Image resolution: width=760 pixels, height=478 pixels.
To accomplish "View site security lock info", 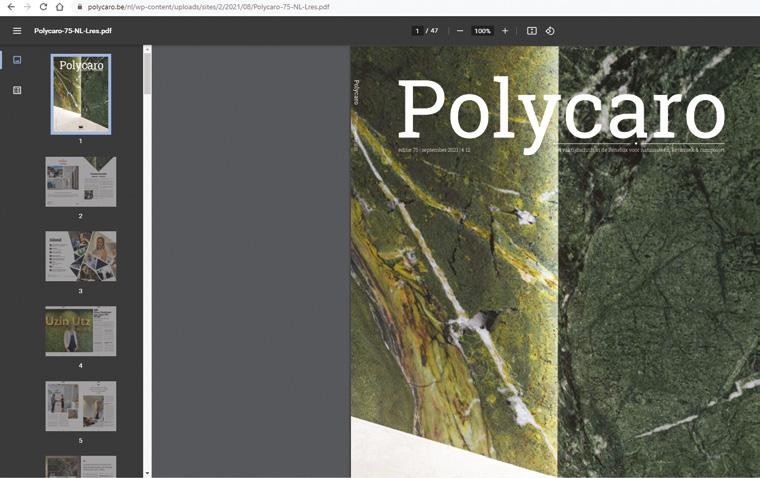I will [x=79, y=7].
